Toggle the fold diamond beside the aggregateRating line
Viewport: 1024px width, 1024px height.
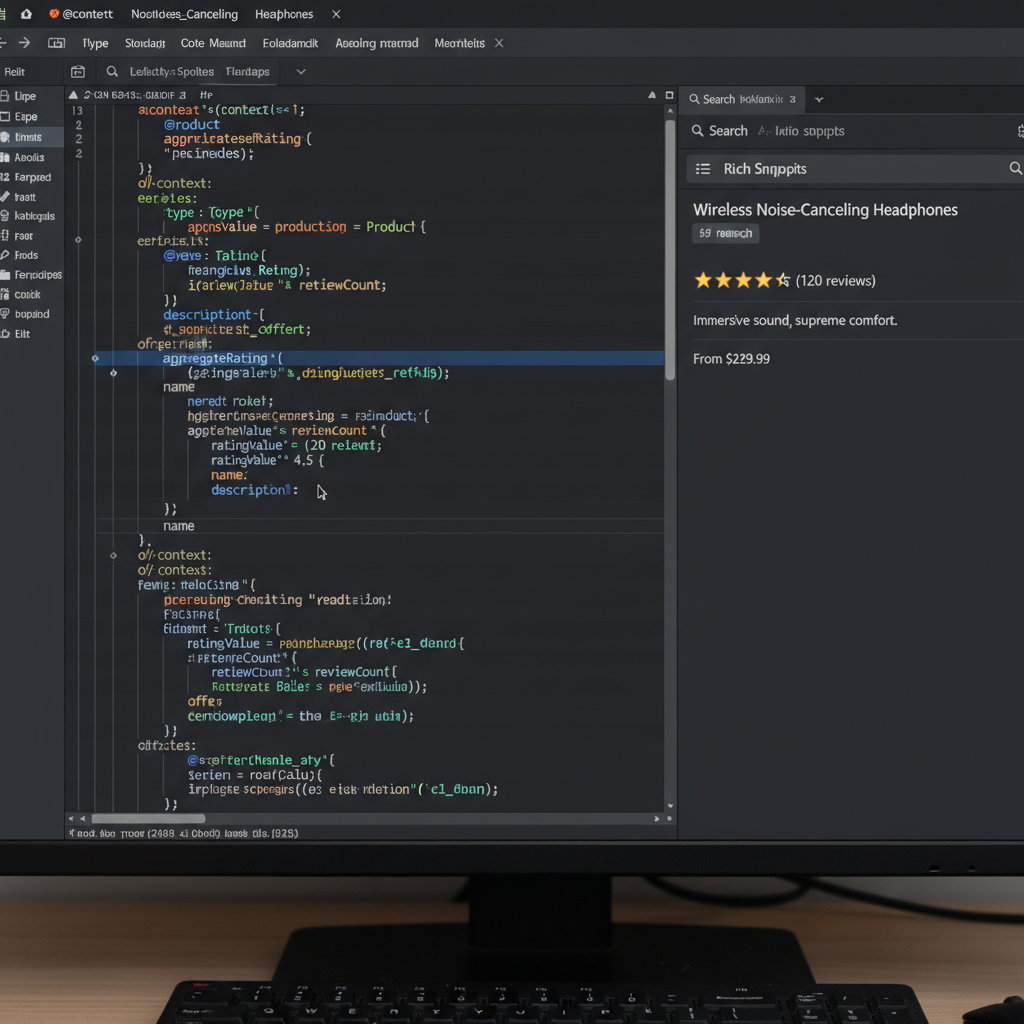click(95, 357)
